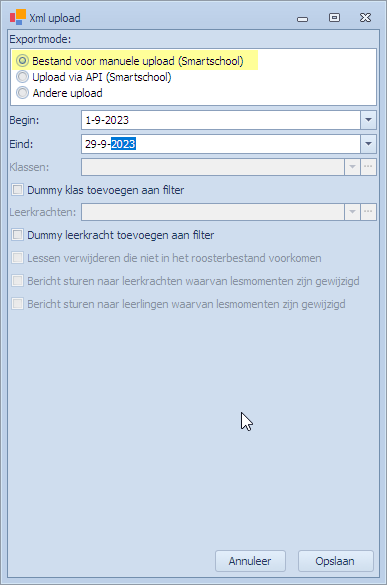The width and height of the screenshot is (387, 585).
Task: Toggle Lessen verwijderen die niet in roosterbestand voorkomen
Action: point(18,258)
